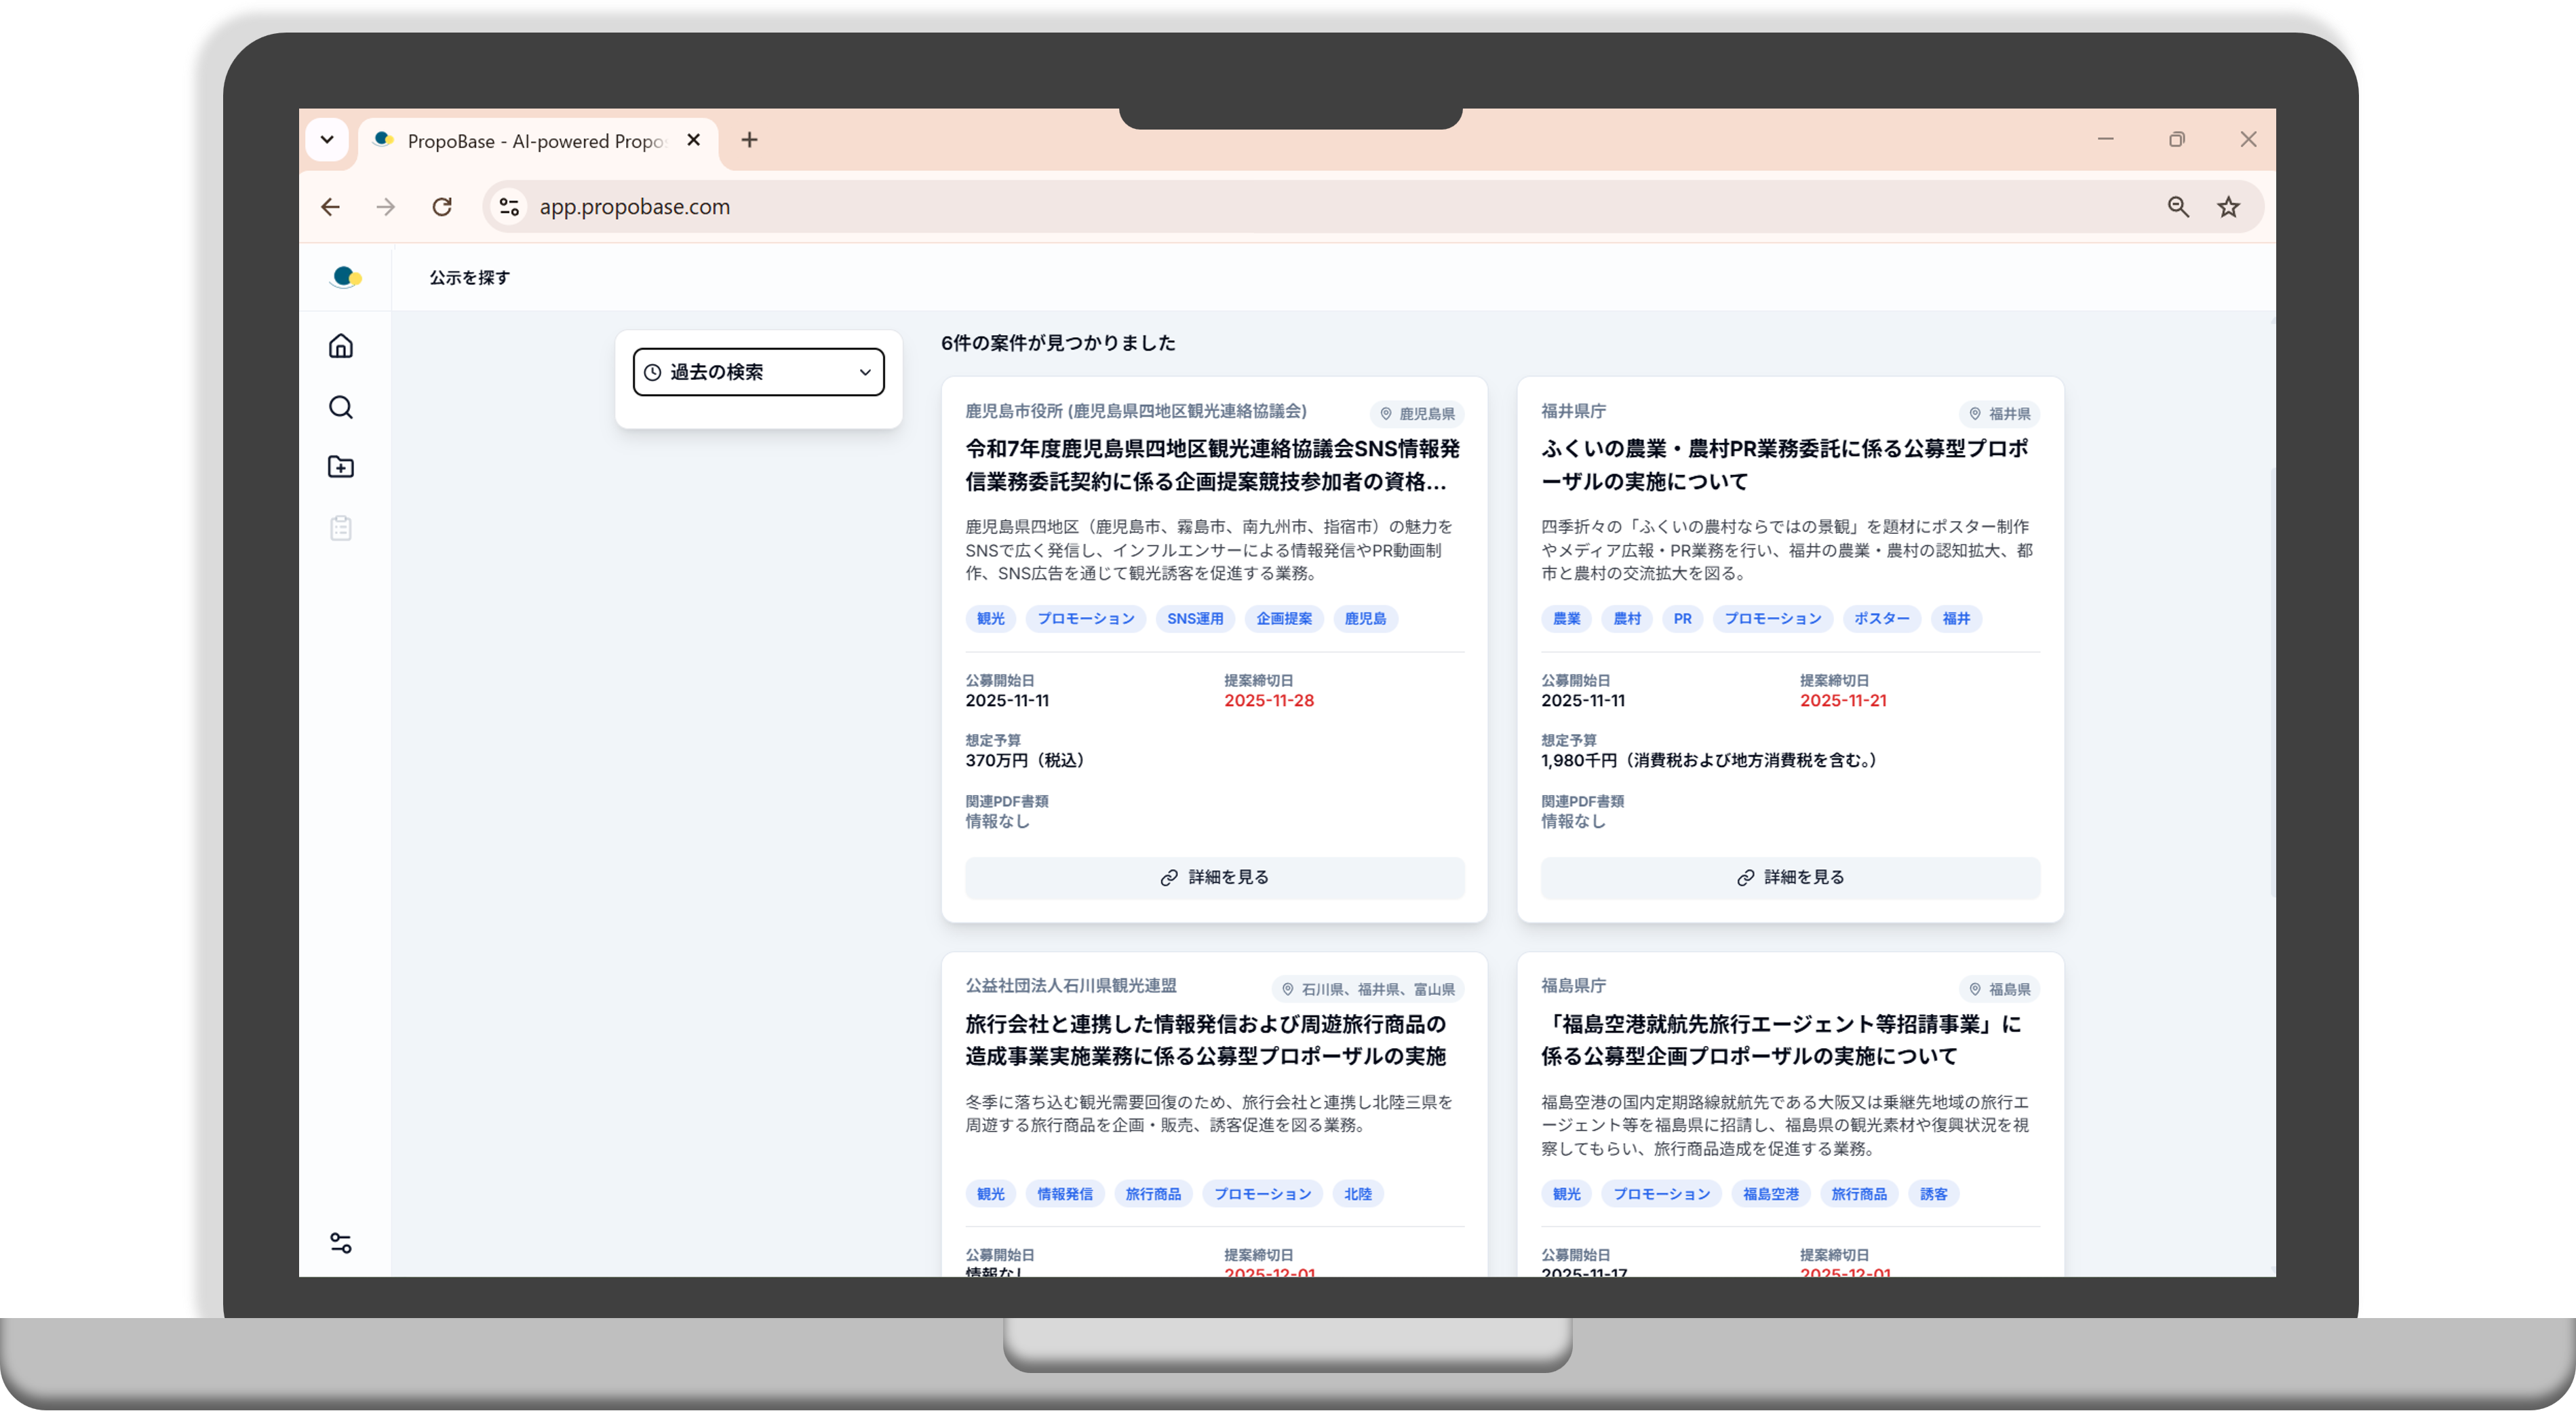This screenshot has width=2576, height=1411.
Task: Toggle the SNS運用 tag on the Kagoshima card
Action: pos(1194,618)
